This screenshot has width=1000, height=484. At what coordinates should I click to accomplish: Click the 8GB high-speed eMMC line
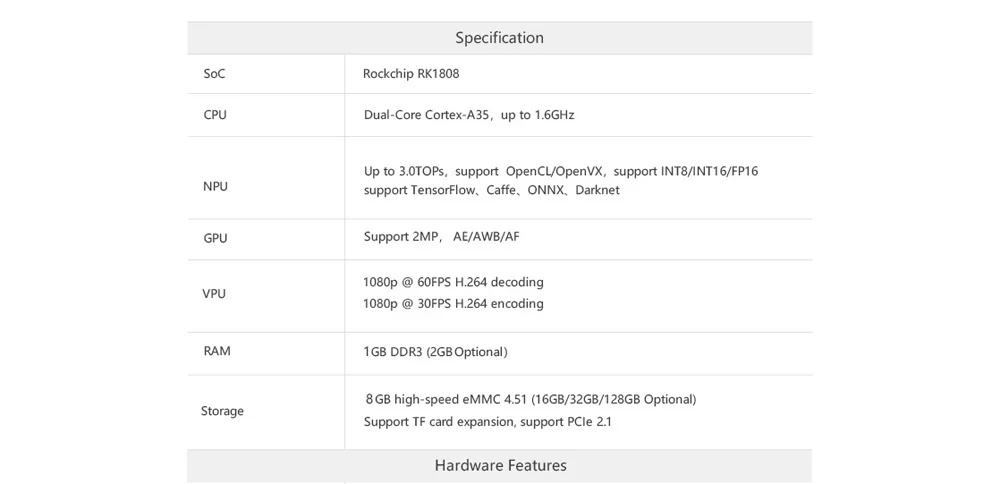(530, 399)
